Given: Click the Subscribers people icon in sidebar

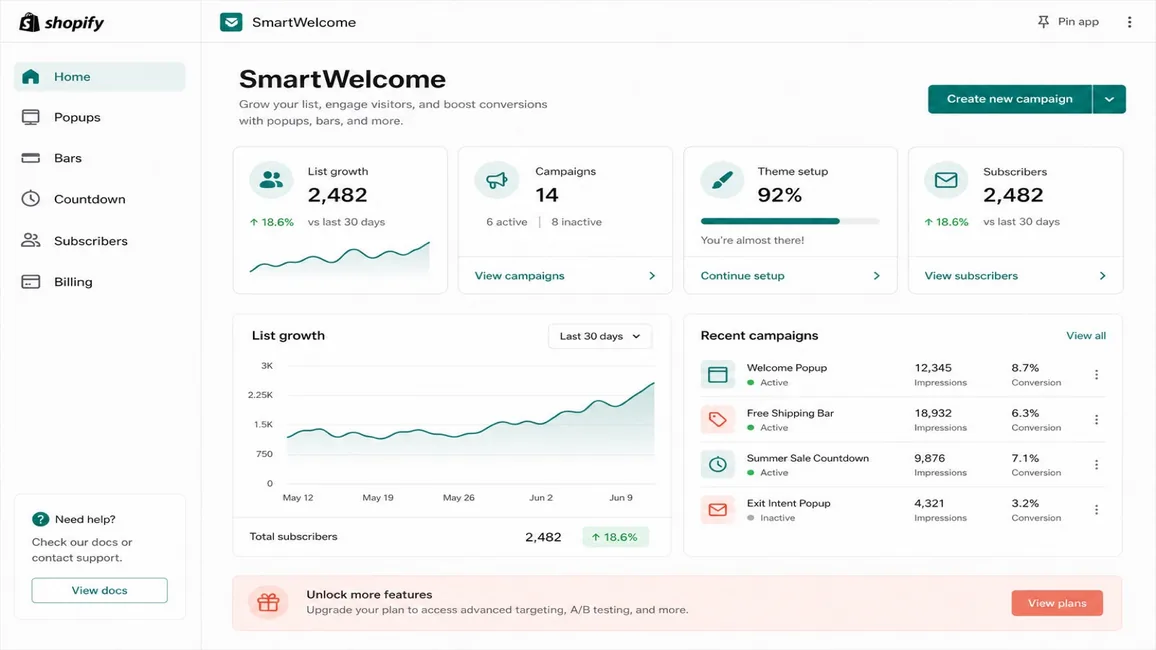Looking at the screenshot, I should (x=30, y=240).
